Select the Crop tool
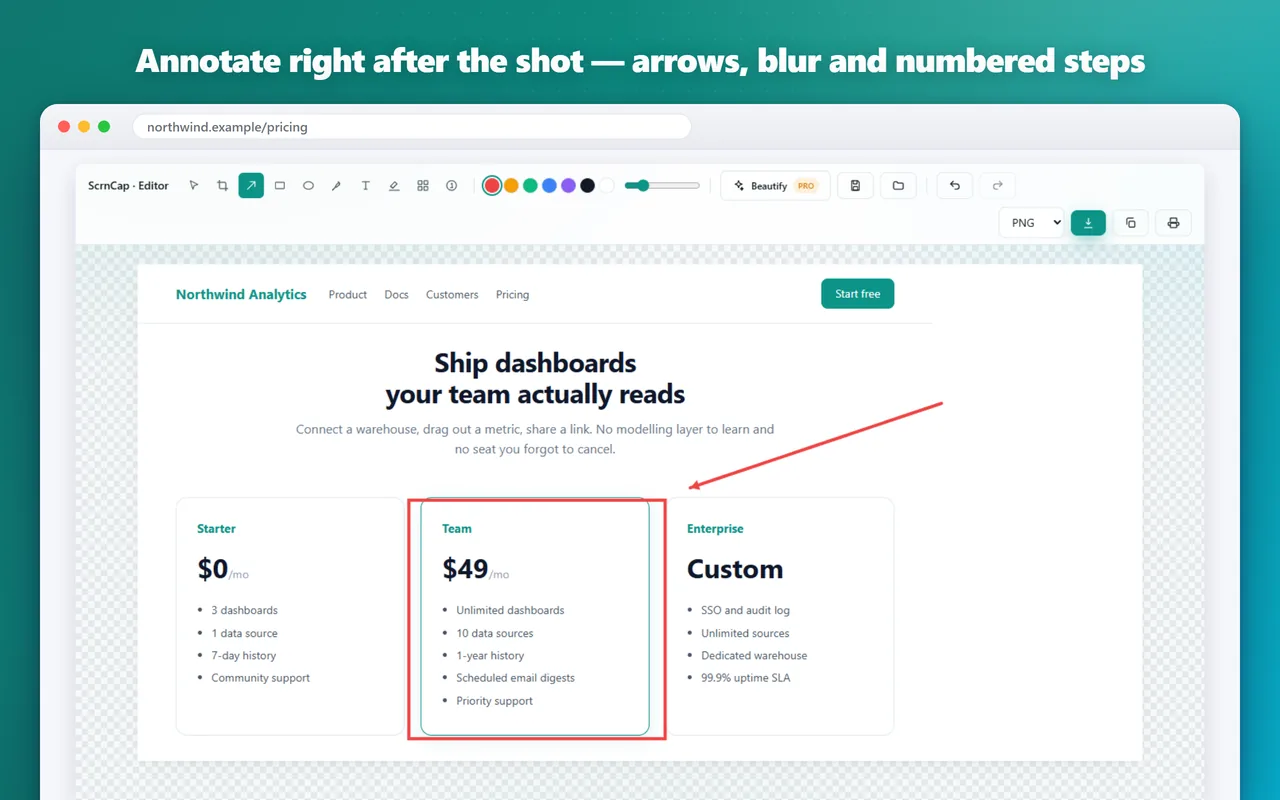The image size is (1280, 800). [x=222, y=185]
